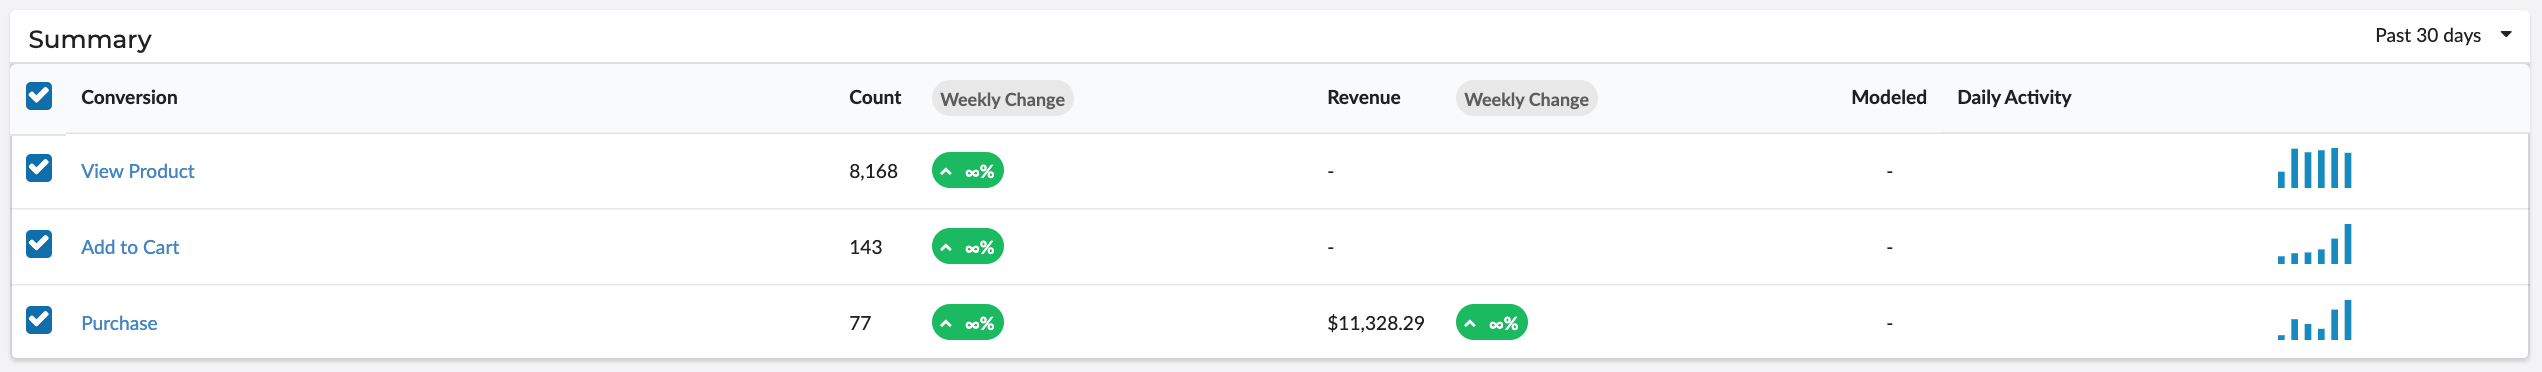The image size is (2542, 372).
Task: Click the Revenue column header
Action: tap(1363, 97)
